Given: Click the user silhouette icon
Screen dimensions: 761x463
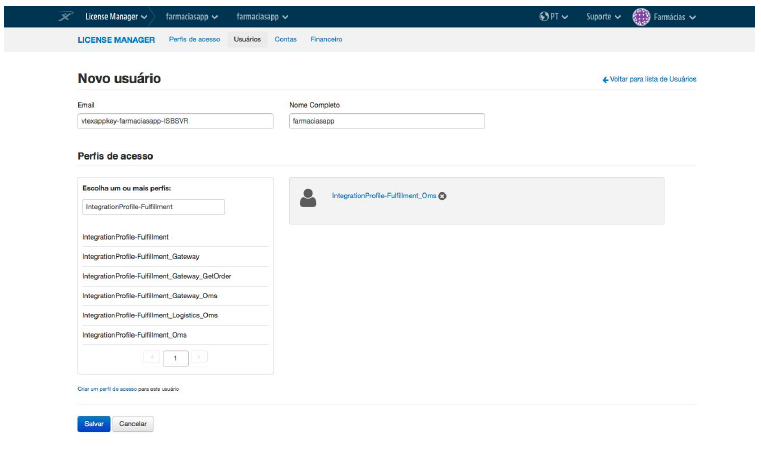Looking at the screenshot, I should (x=310, y=198).
